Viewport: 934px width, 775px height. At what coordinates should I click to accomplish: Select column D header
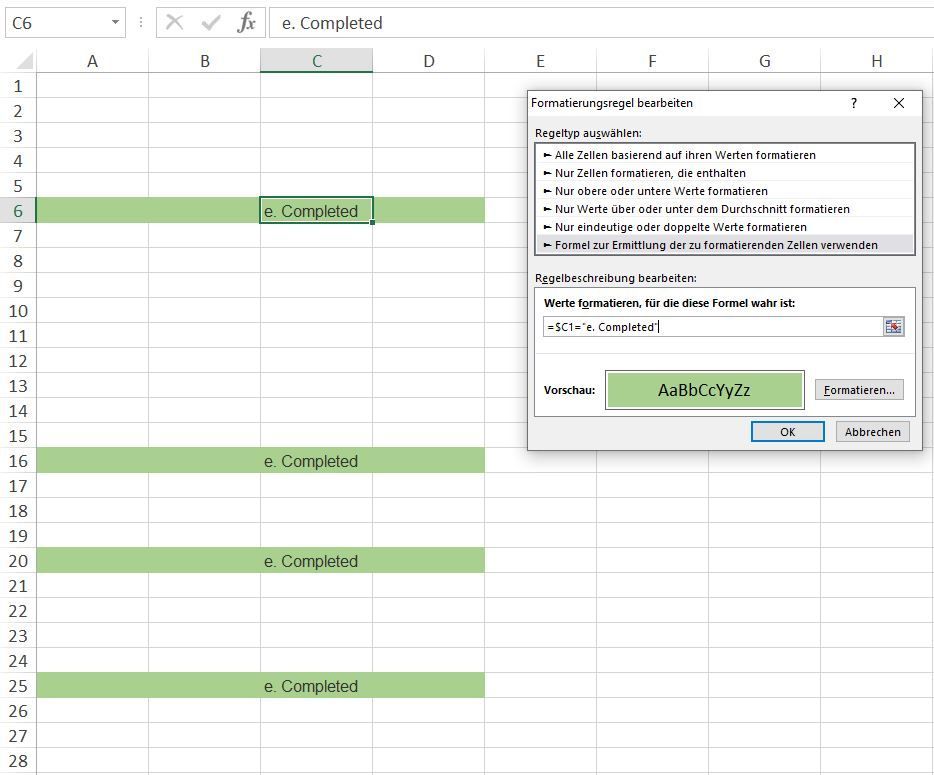[429, 61]
